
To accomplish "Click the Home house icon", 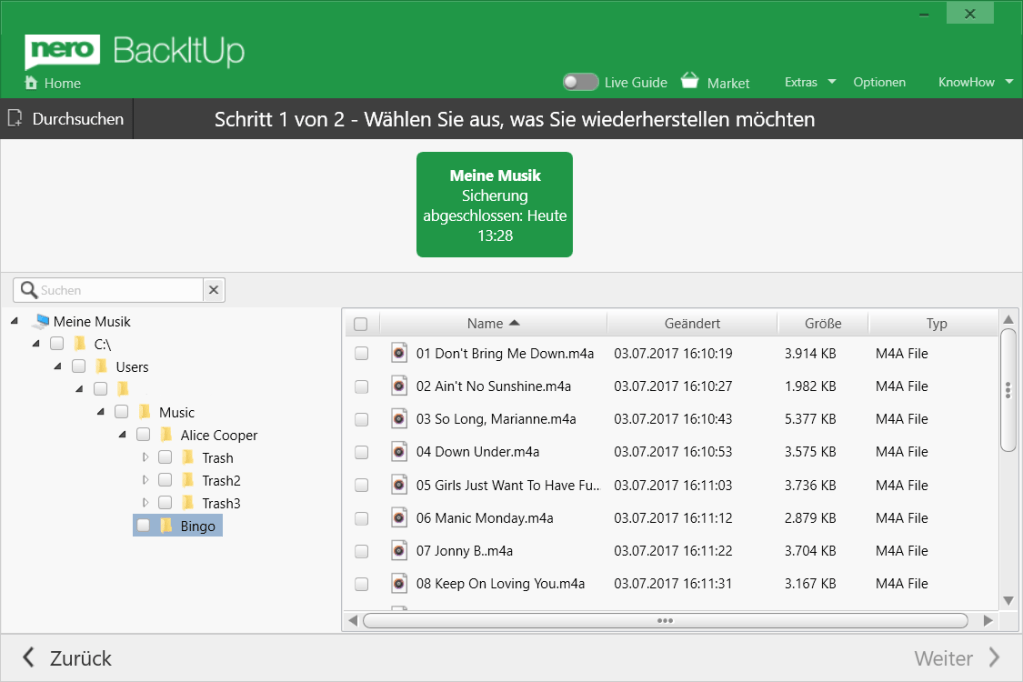I will pos(31,83).
